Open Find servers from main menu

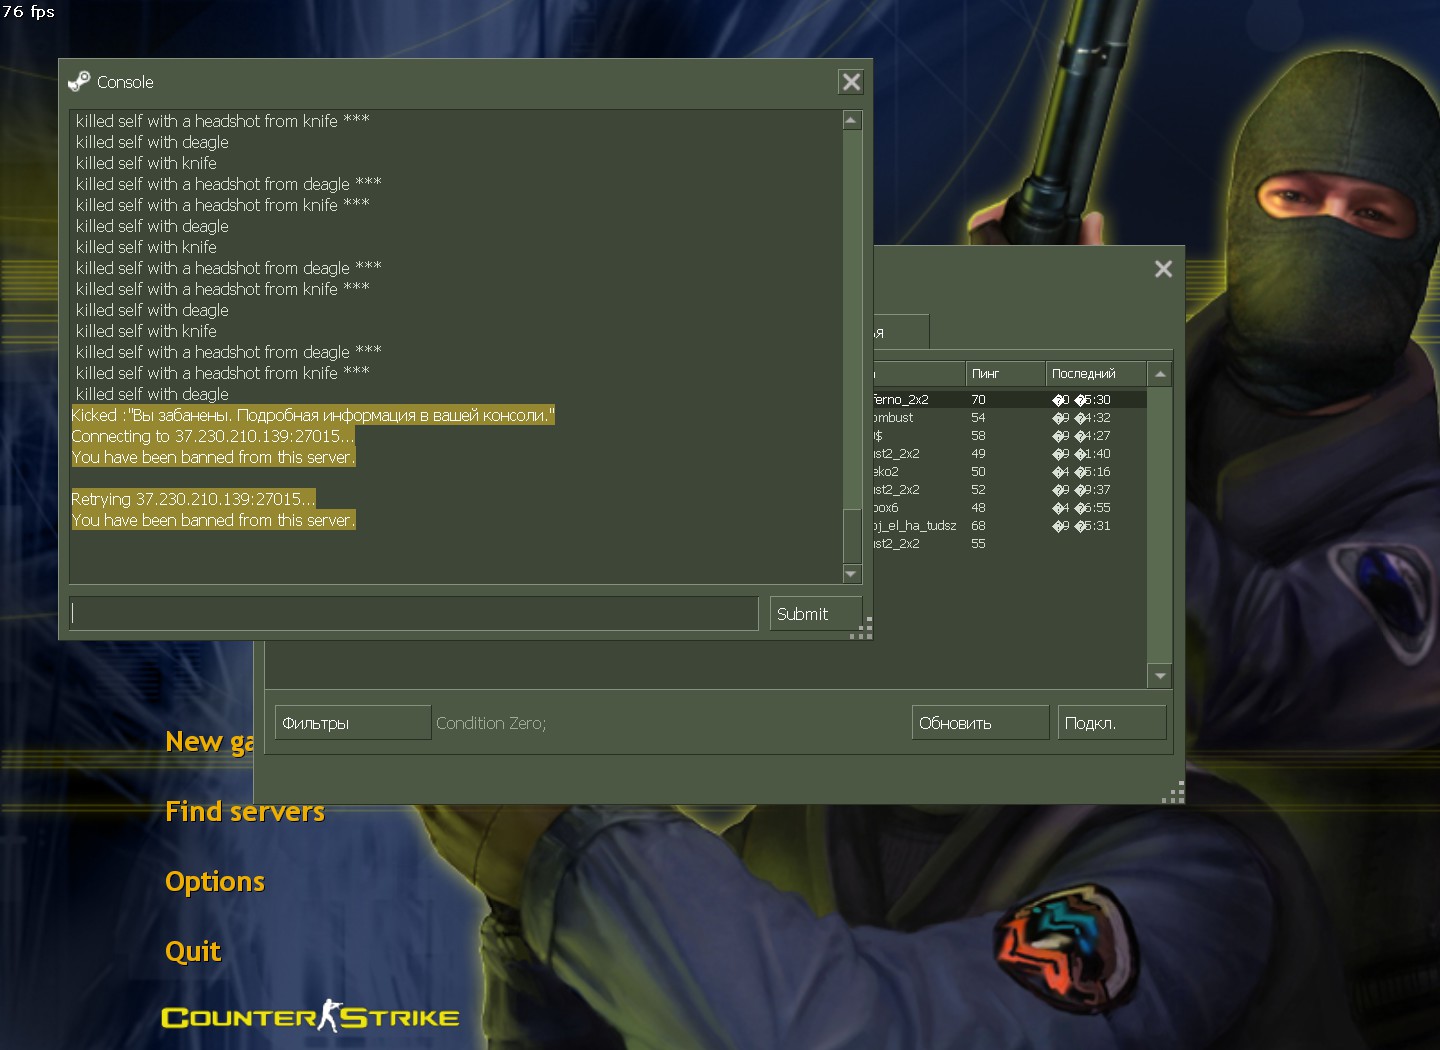coord(245,811)
